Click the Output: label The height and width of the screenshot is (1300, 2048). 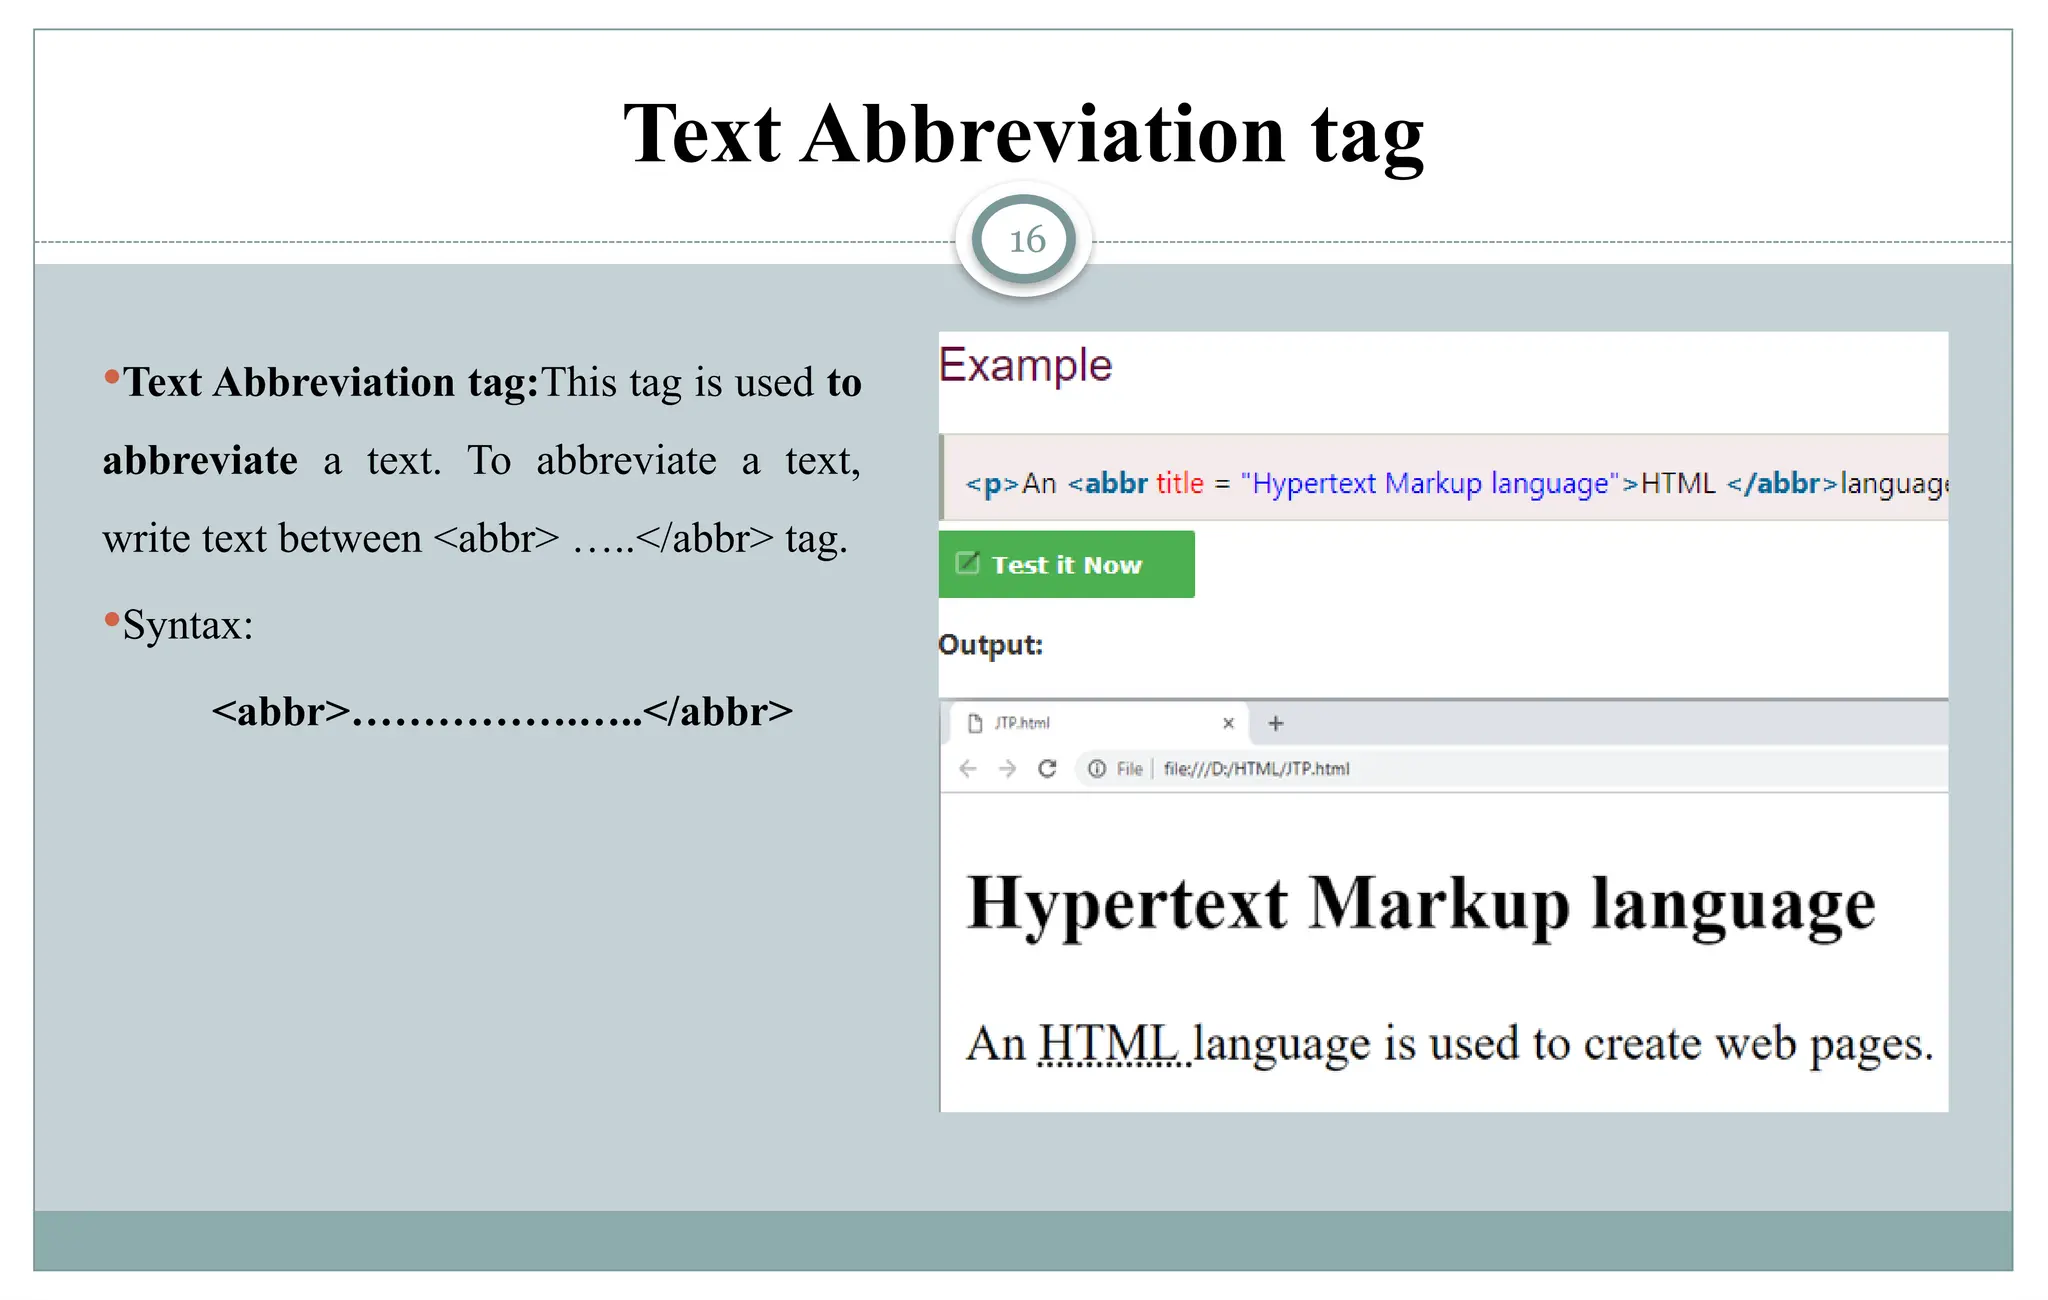(990, 645)
